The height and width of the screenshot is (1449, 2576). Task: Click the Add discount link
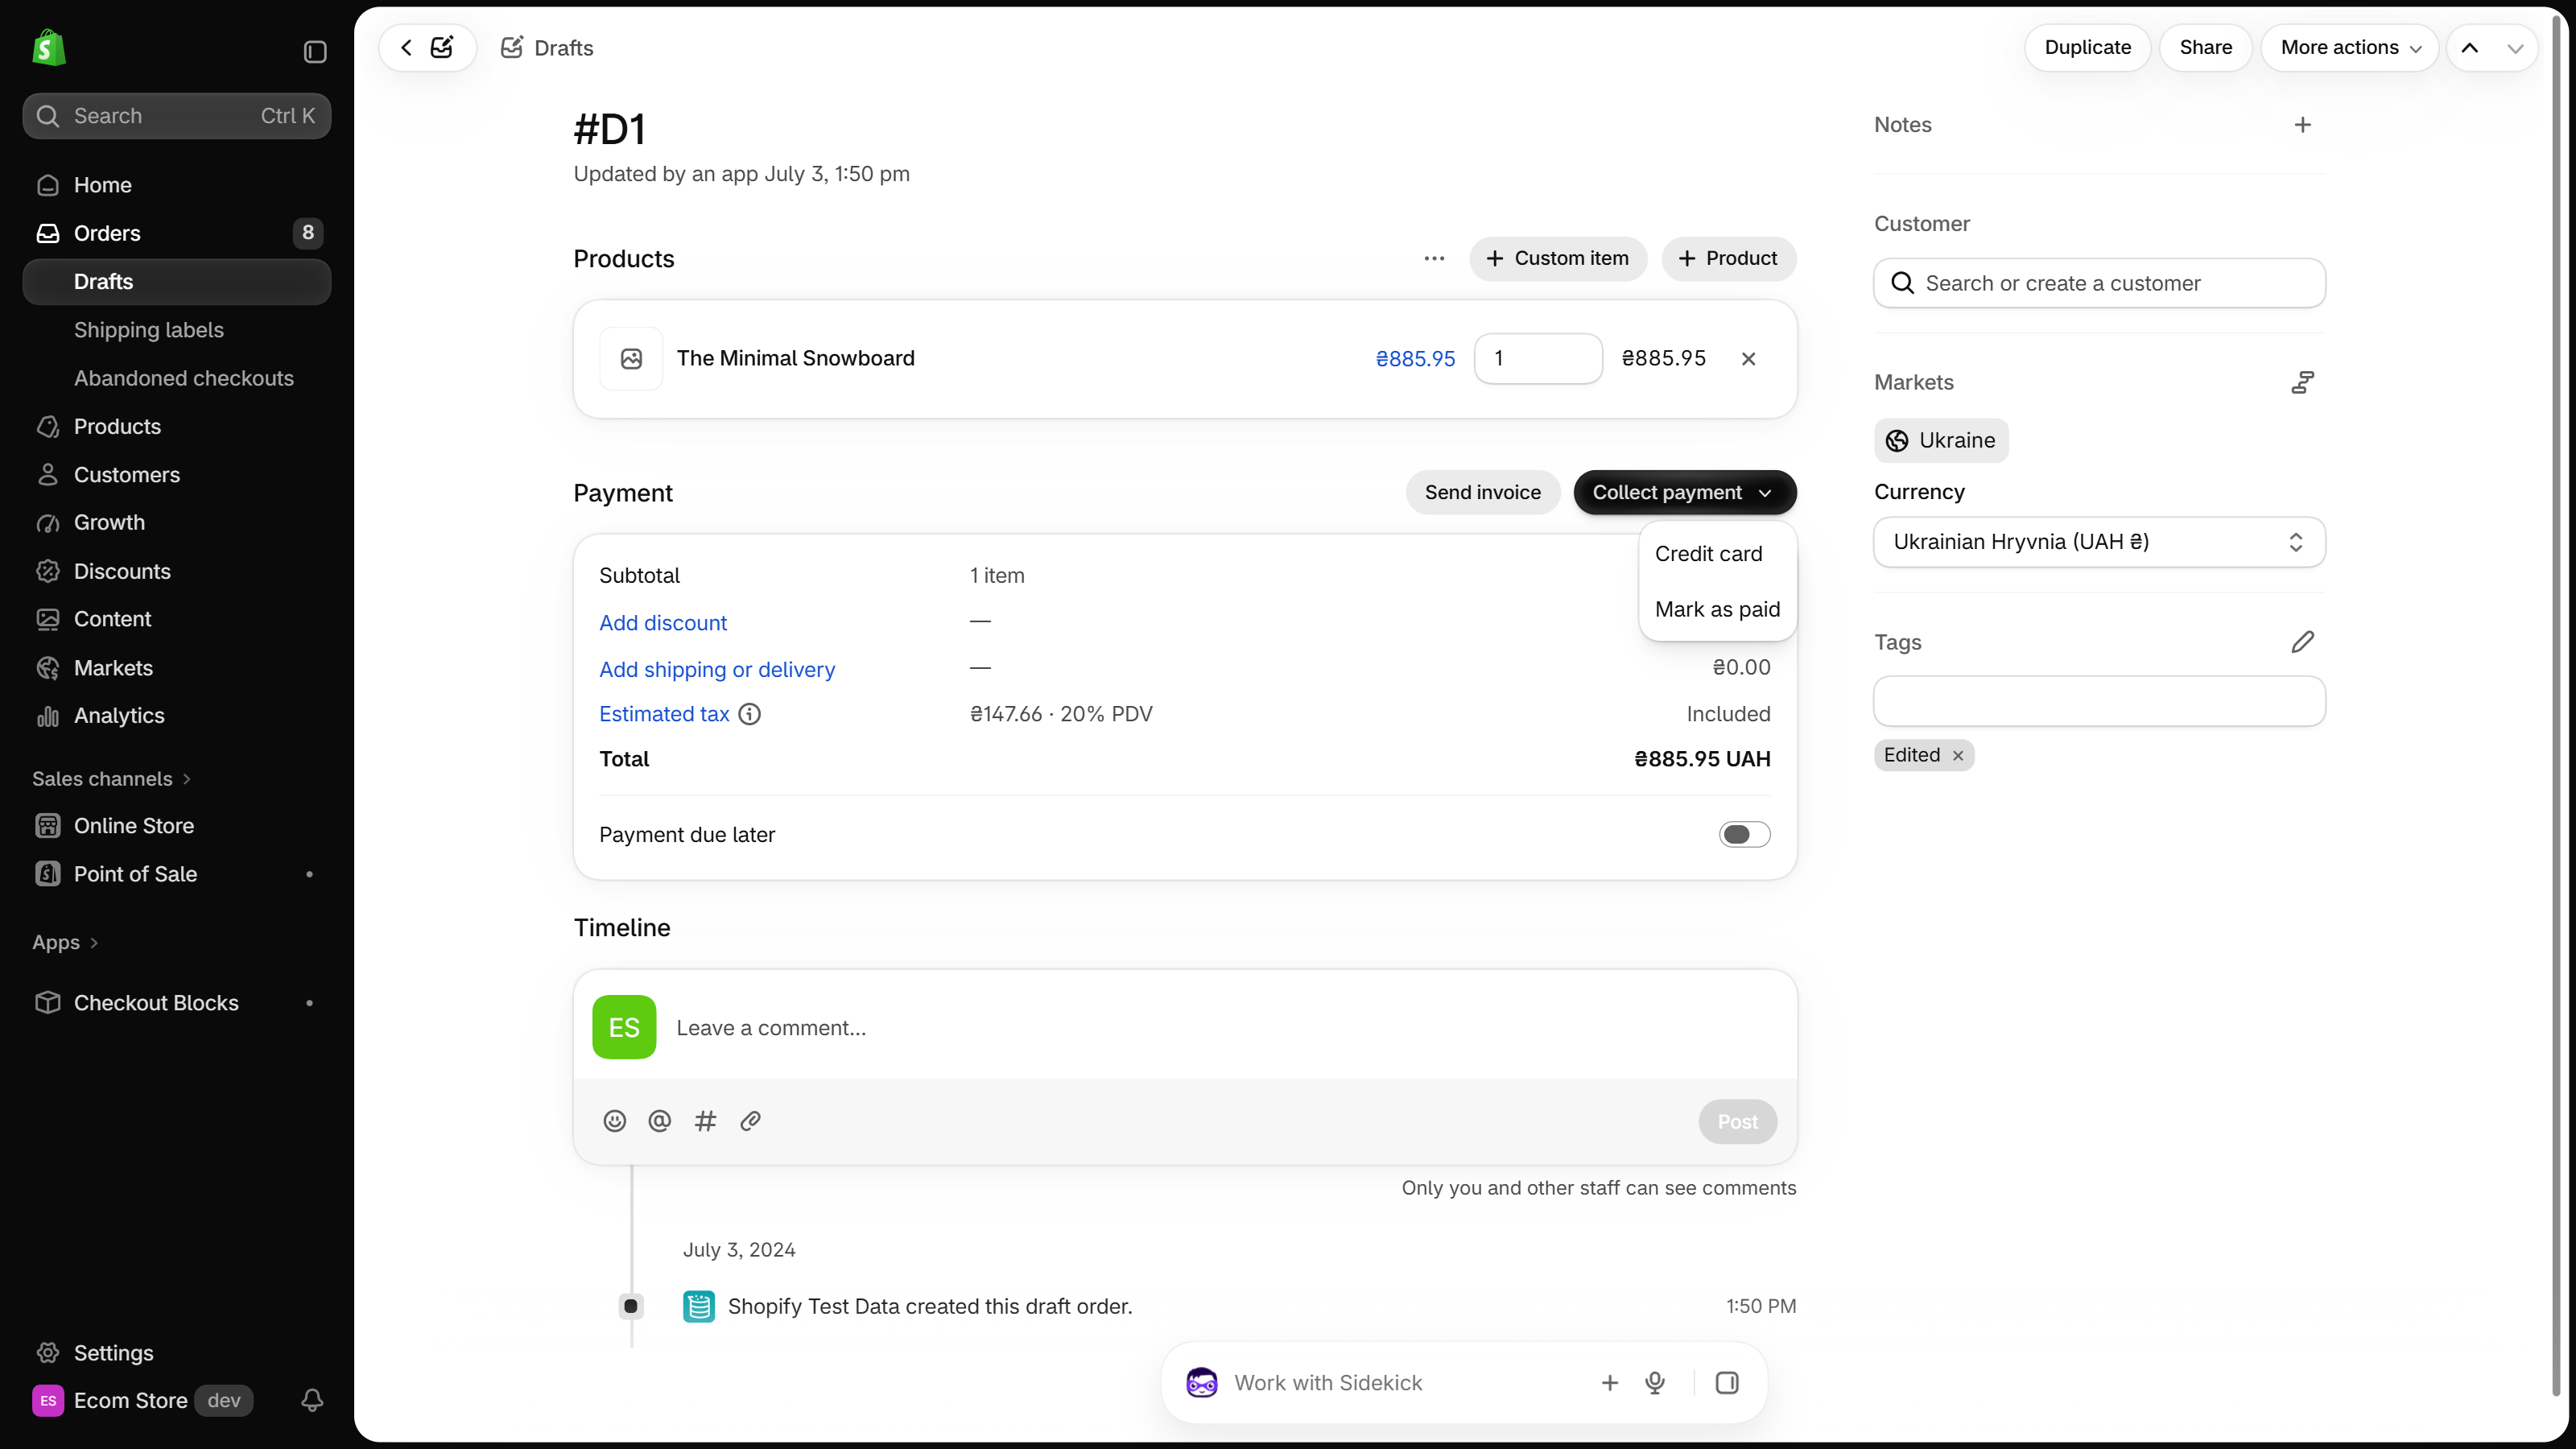(x=663, y=623)
